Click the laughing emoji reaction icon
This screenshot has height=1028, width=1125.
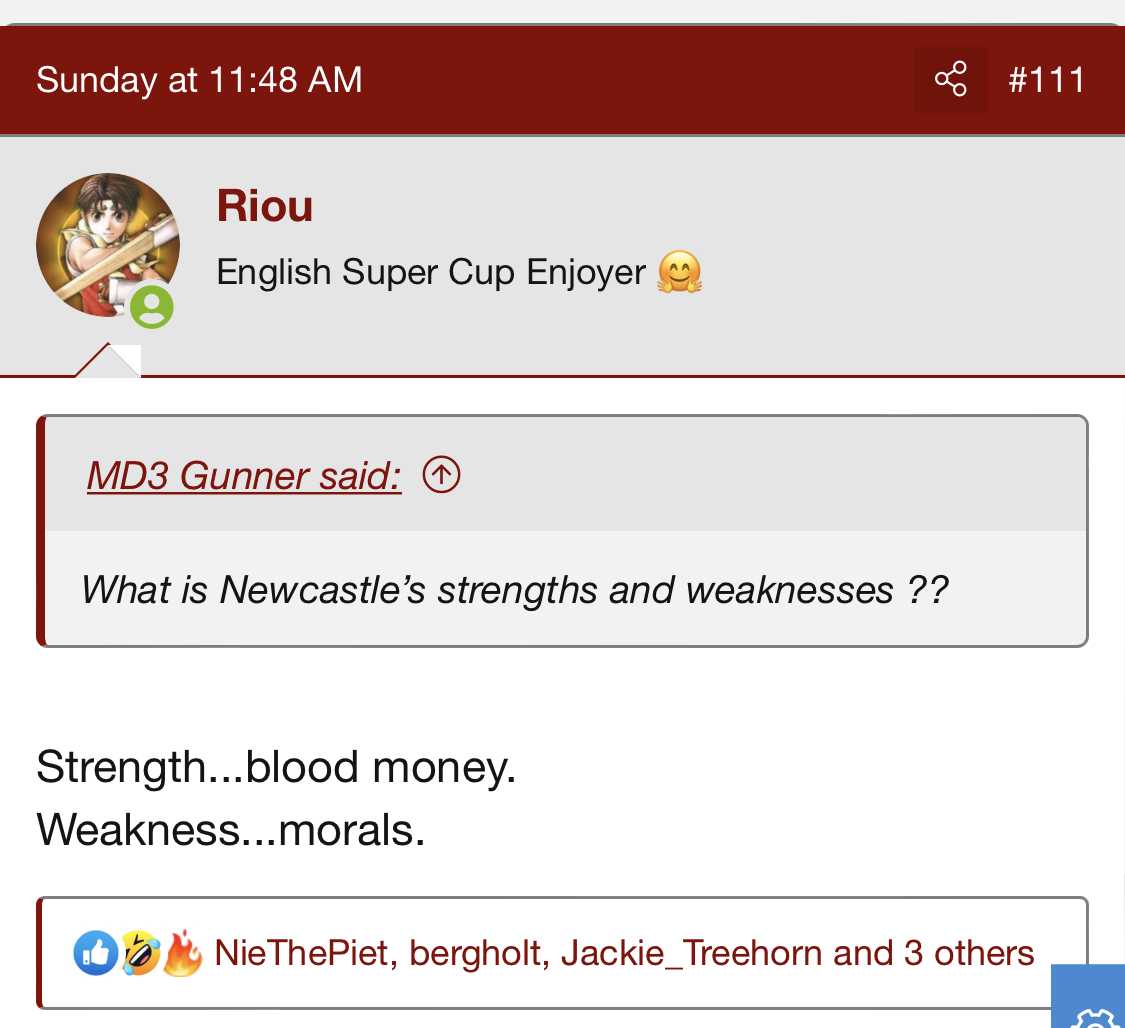[x=139, y=953]
